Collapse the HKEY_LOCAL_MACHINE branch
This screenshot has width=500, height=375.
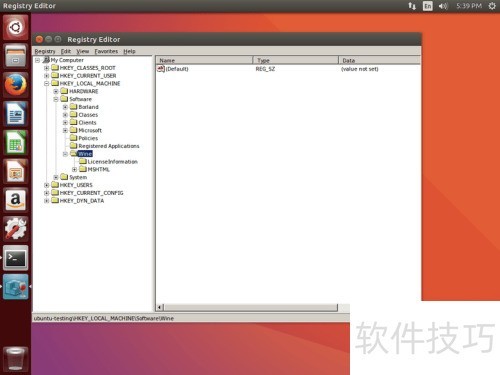[46, 84]
